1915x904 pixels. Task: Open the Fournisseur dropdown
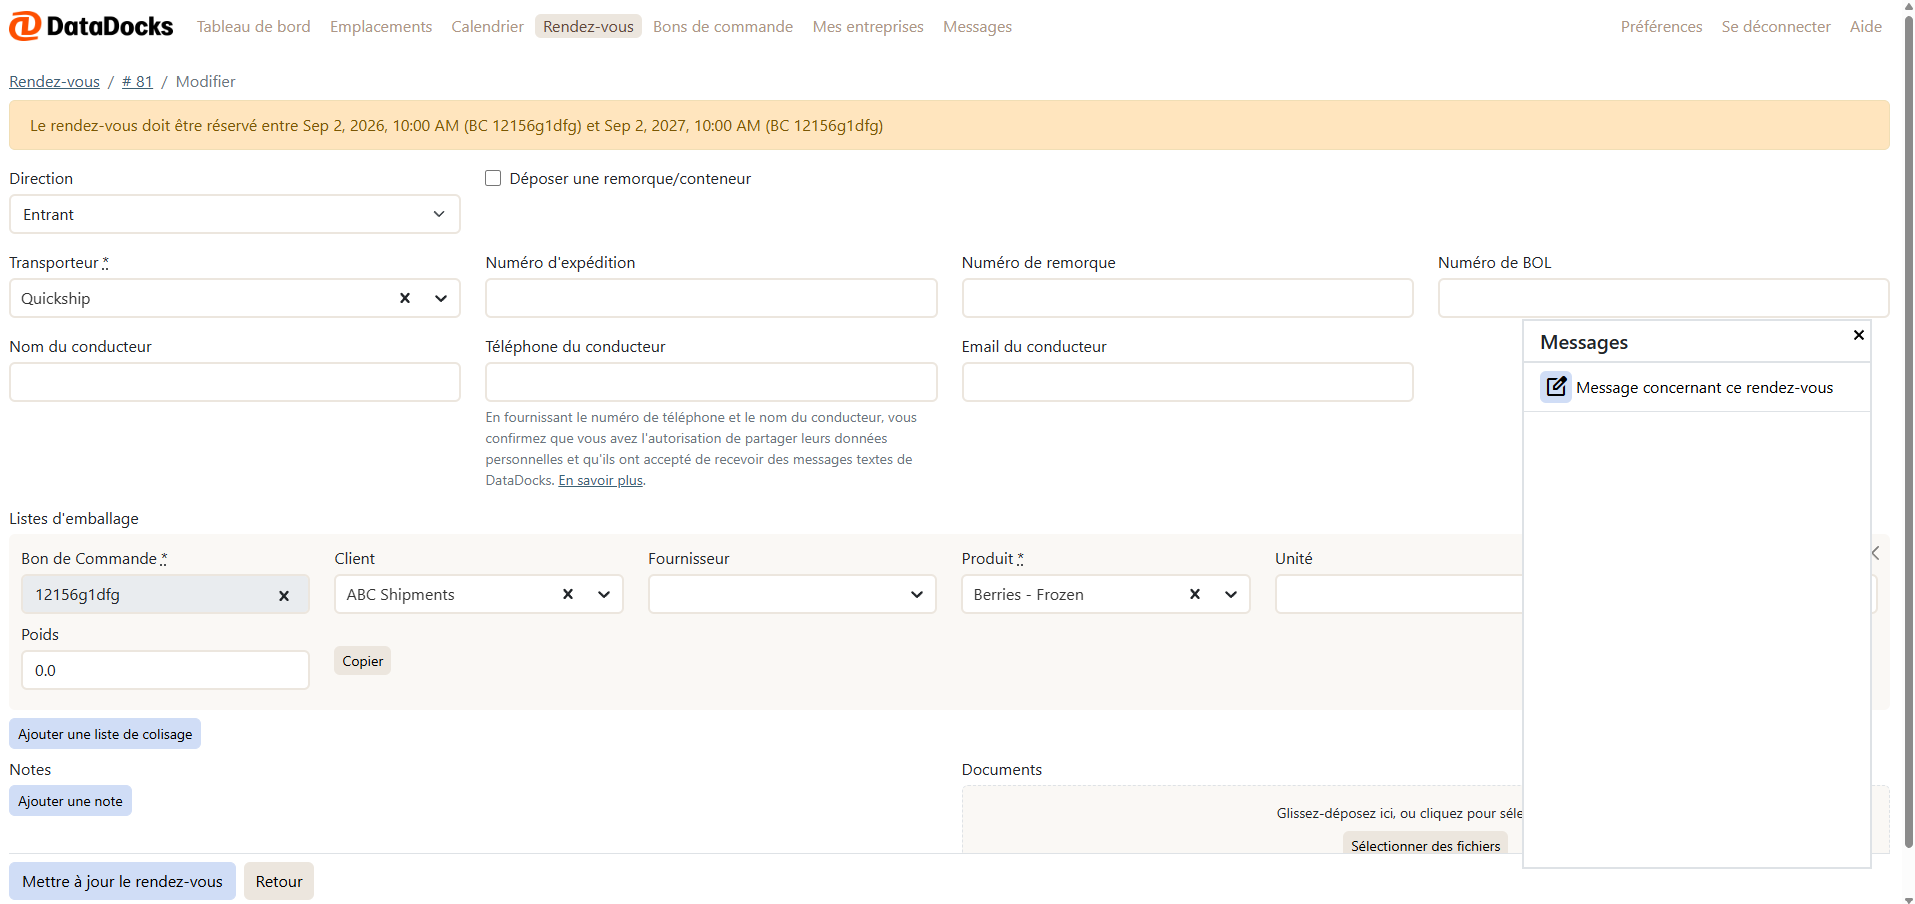792,594
